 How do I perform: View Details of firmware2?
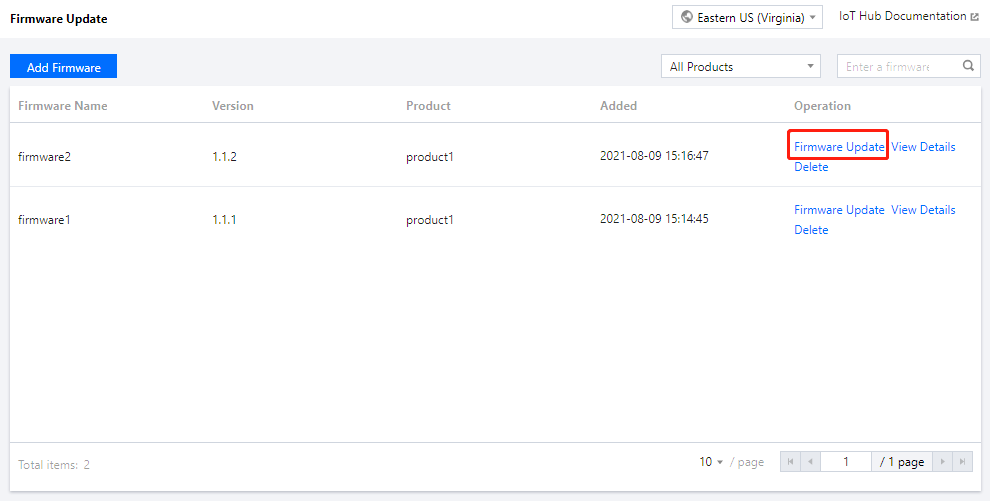[923, 147]
